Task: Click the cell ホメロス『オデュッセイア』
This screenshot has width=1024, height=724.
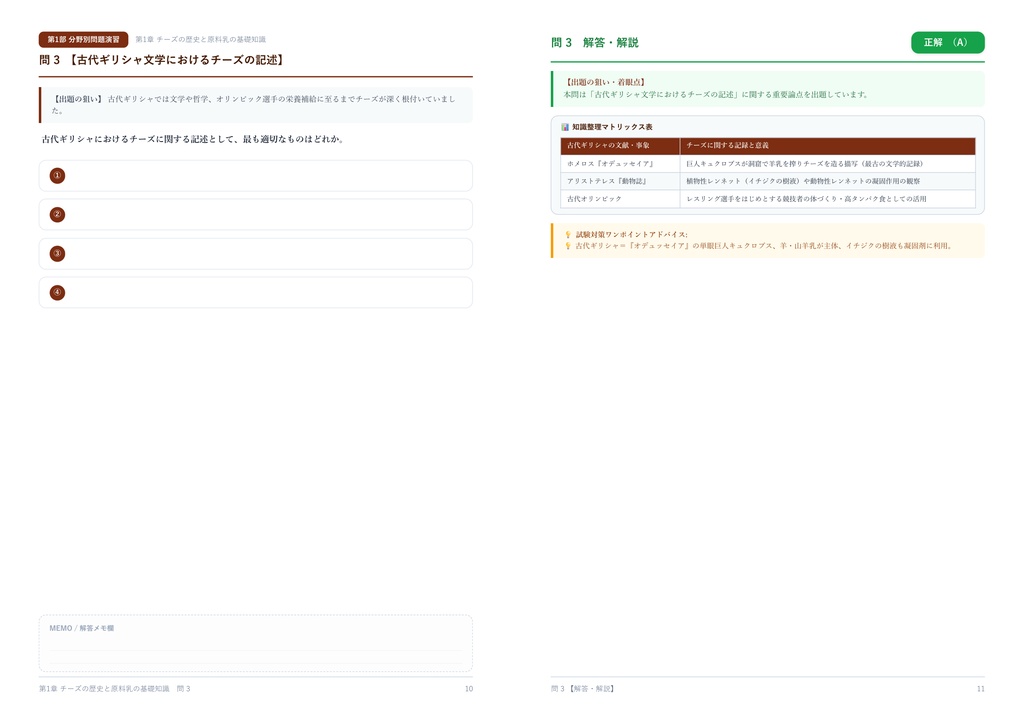Action: tap(620, 164)
